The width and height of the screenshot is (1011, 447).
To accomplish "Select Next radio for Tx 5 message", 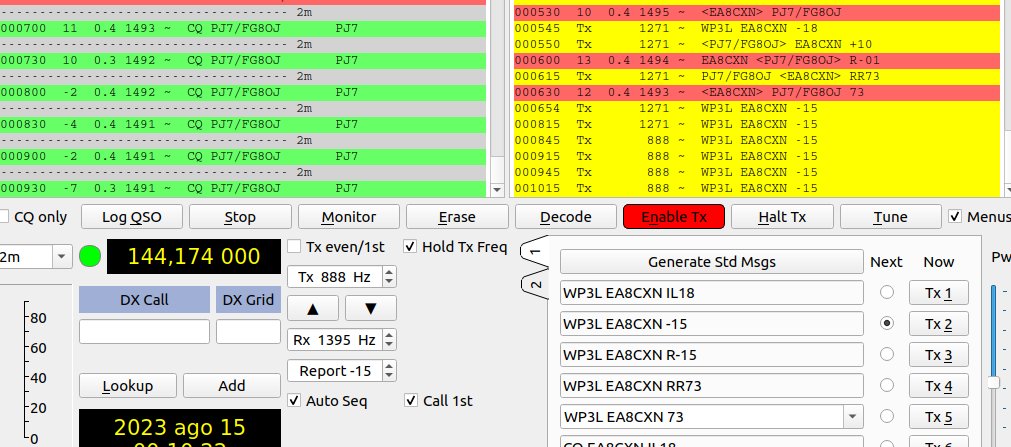I will pos(887,416).
